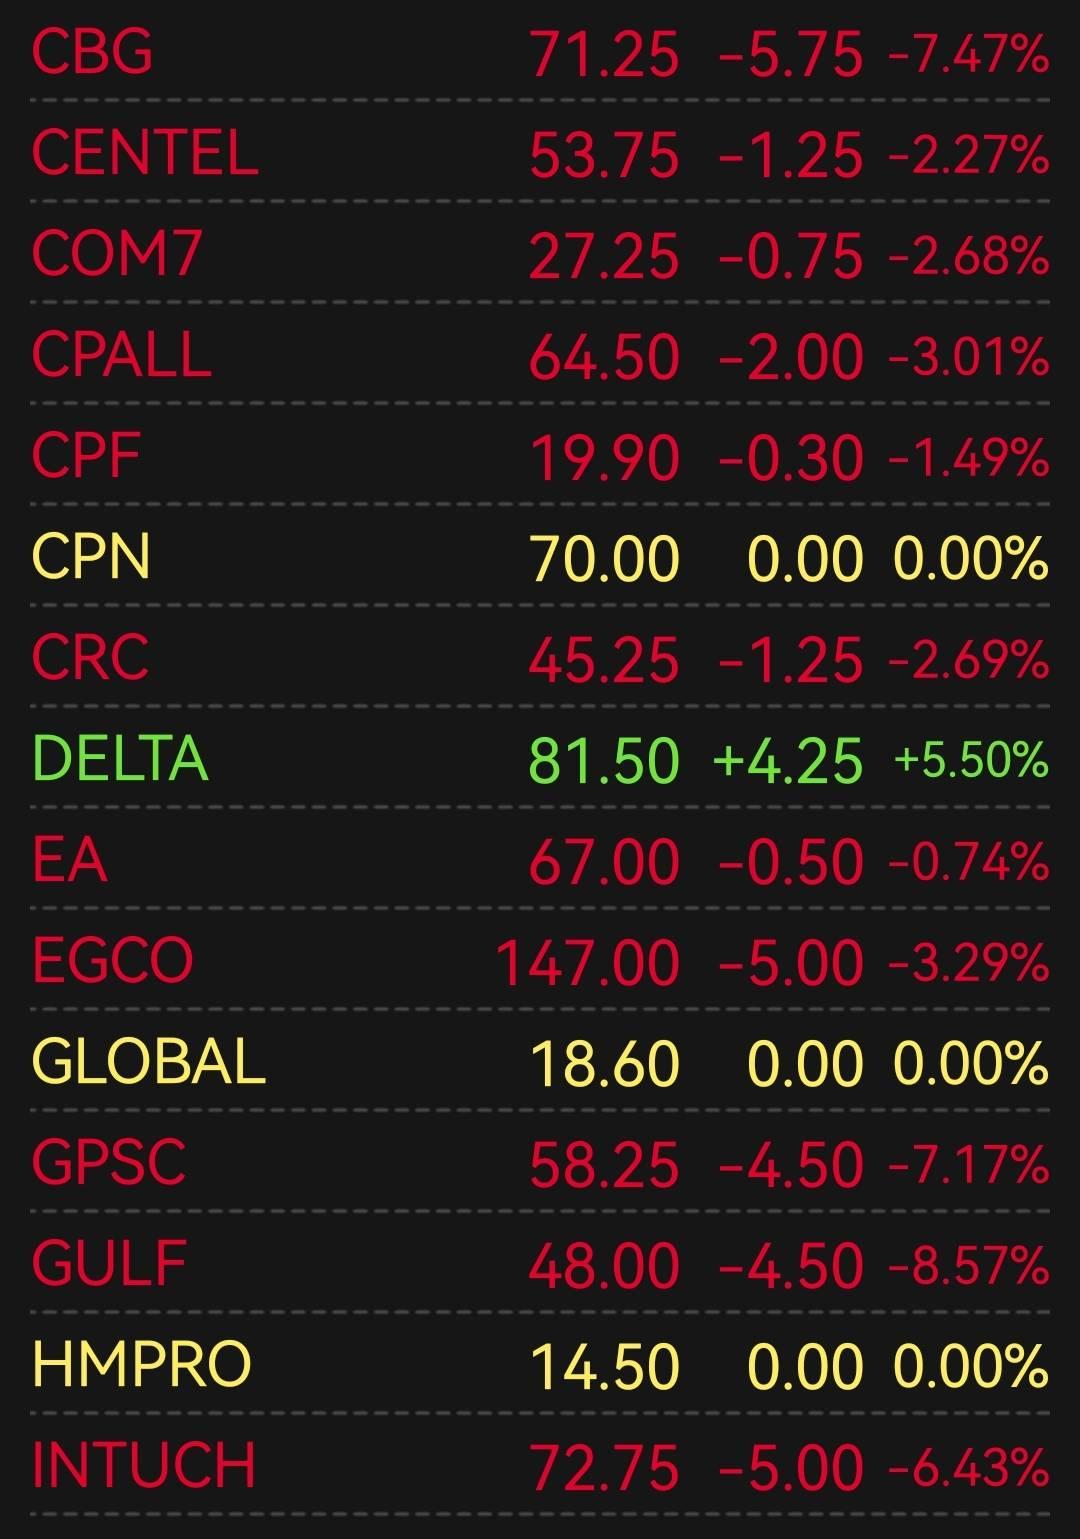Screen dimensions: 1080x1539
Task: Click the GPSC stock symbol
Action: pyautogui.click(x=109, y=1163)
